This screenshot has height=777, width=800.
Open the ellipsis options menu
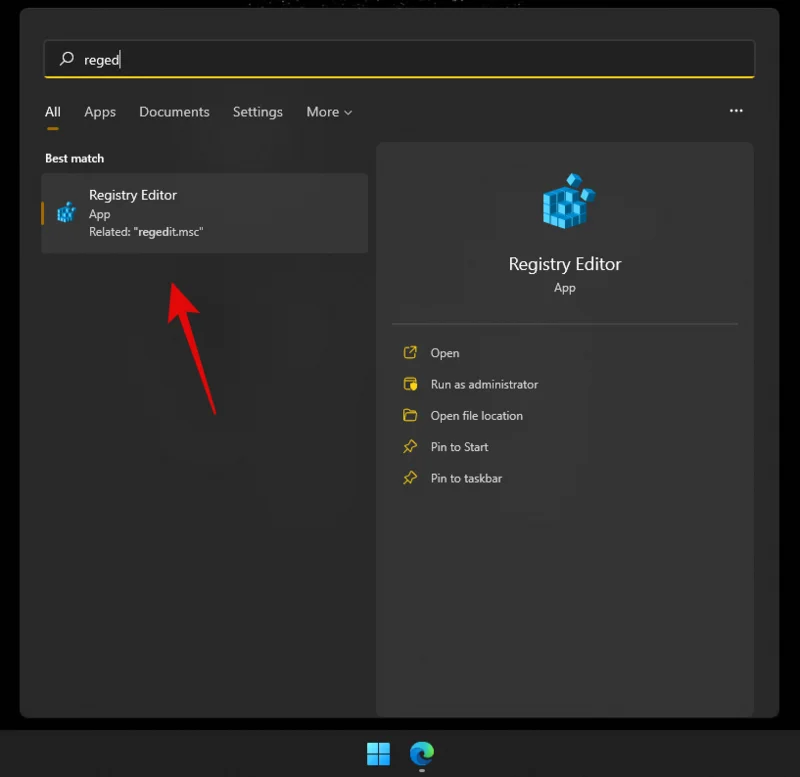(737, 112)
